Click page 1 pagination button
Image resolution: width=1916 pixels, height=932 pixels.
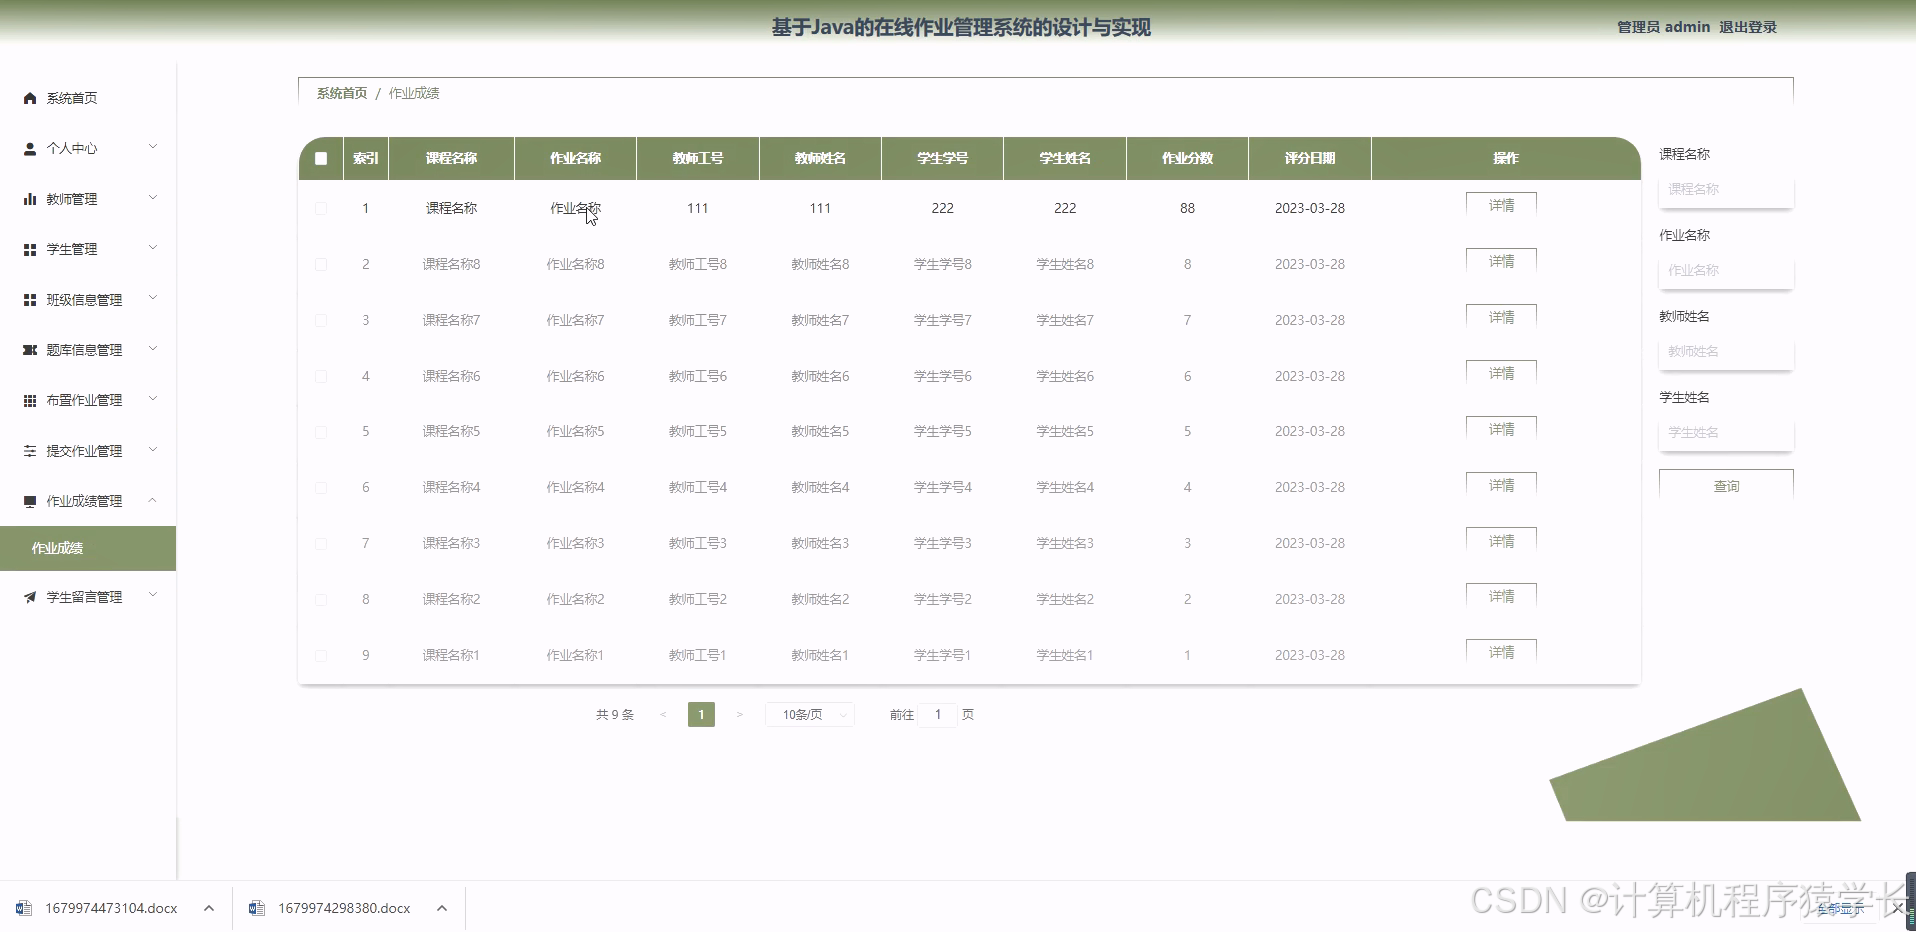701,714
